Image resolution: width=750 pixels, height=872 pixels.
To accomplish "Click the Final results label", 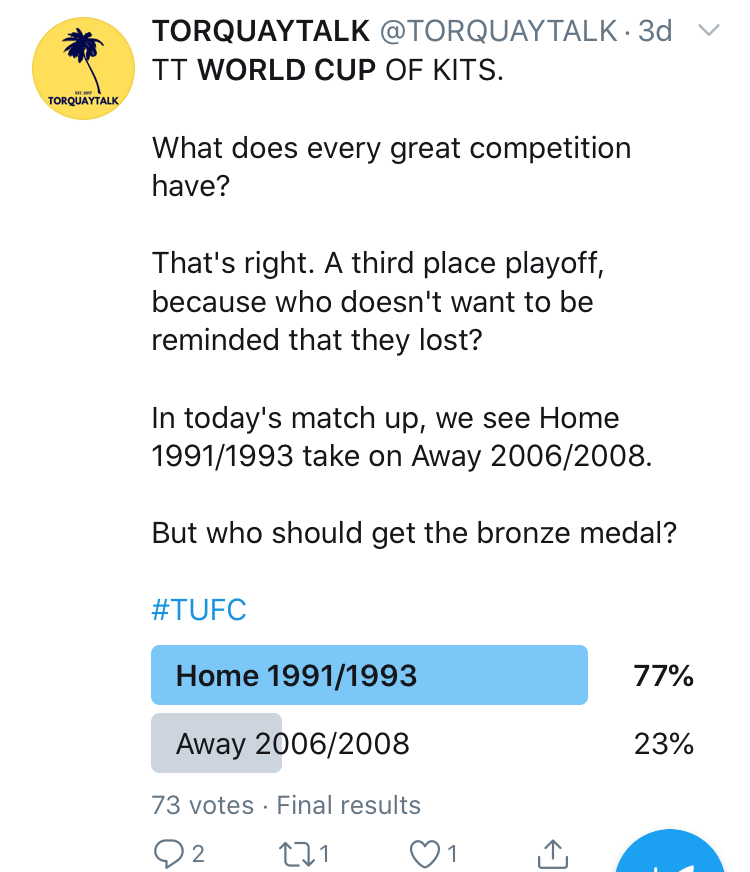I will click(x=349, y=805).
